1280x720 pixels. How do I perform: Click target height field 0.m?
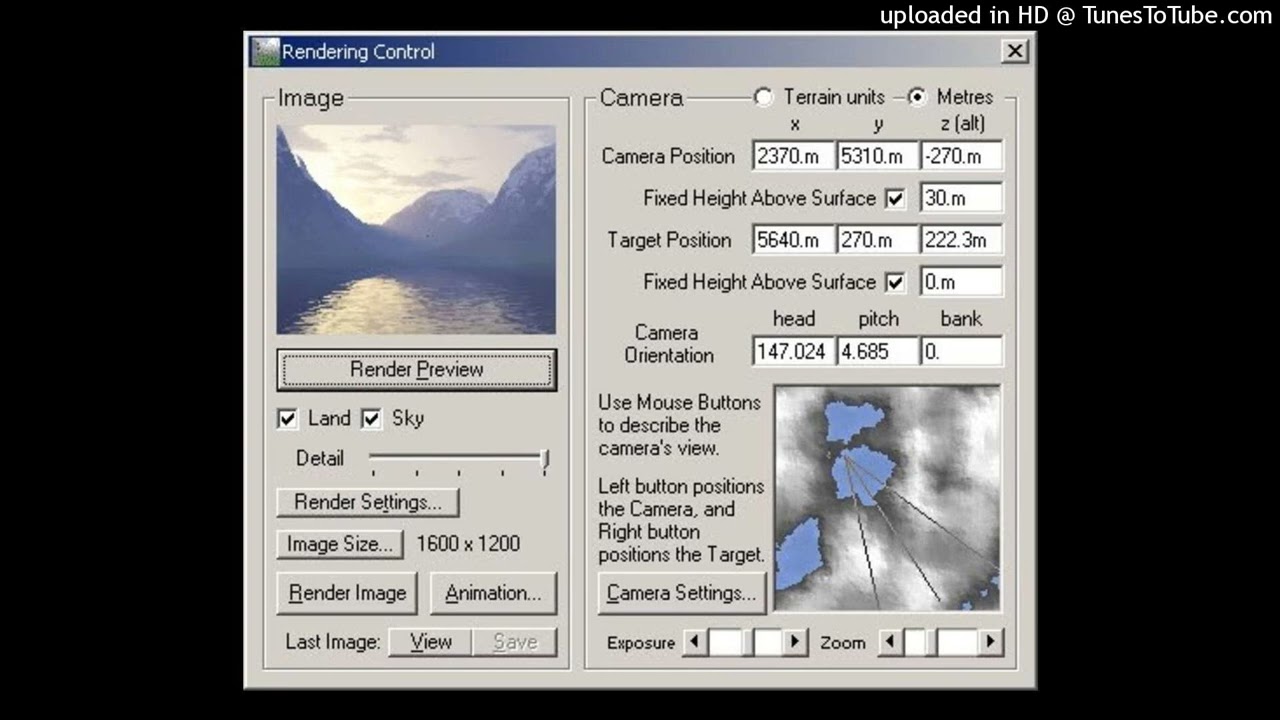[961, 282]
